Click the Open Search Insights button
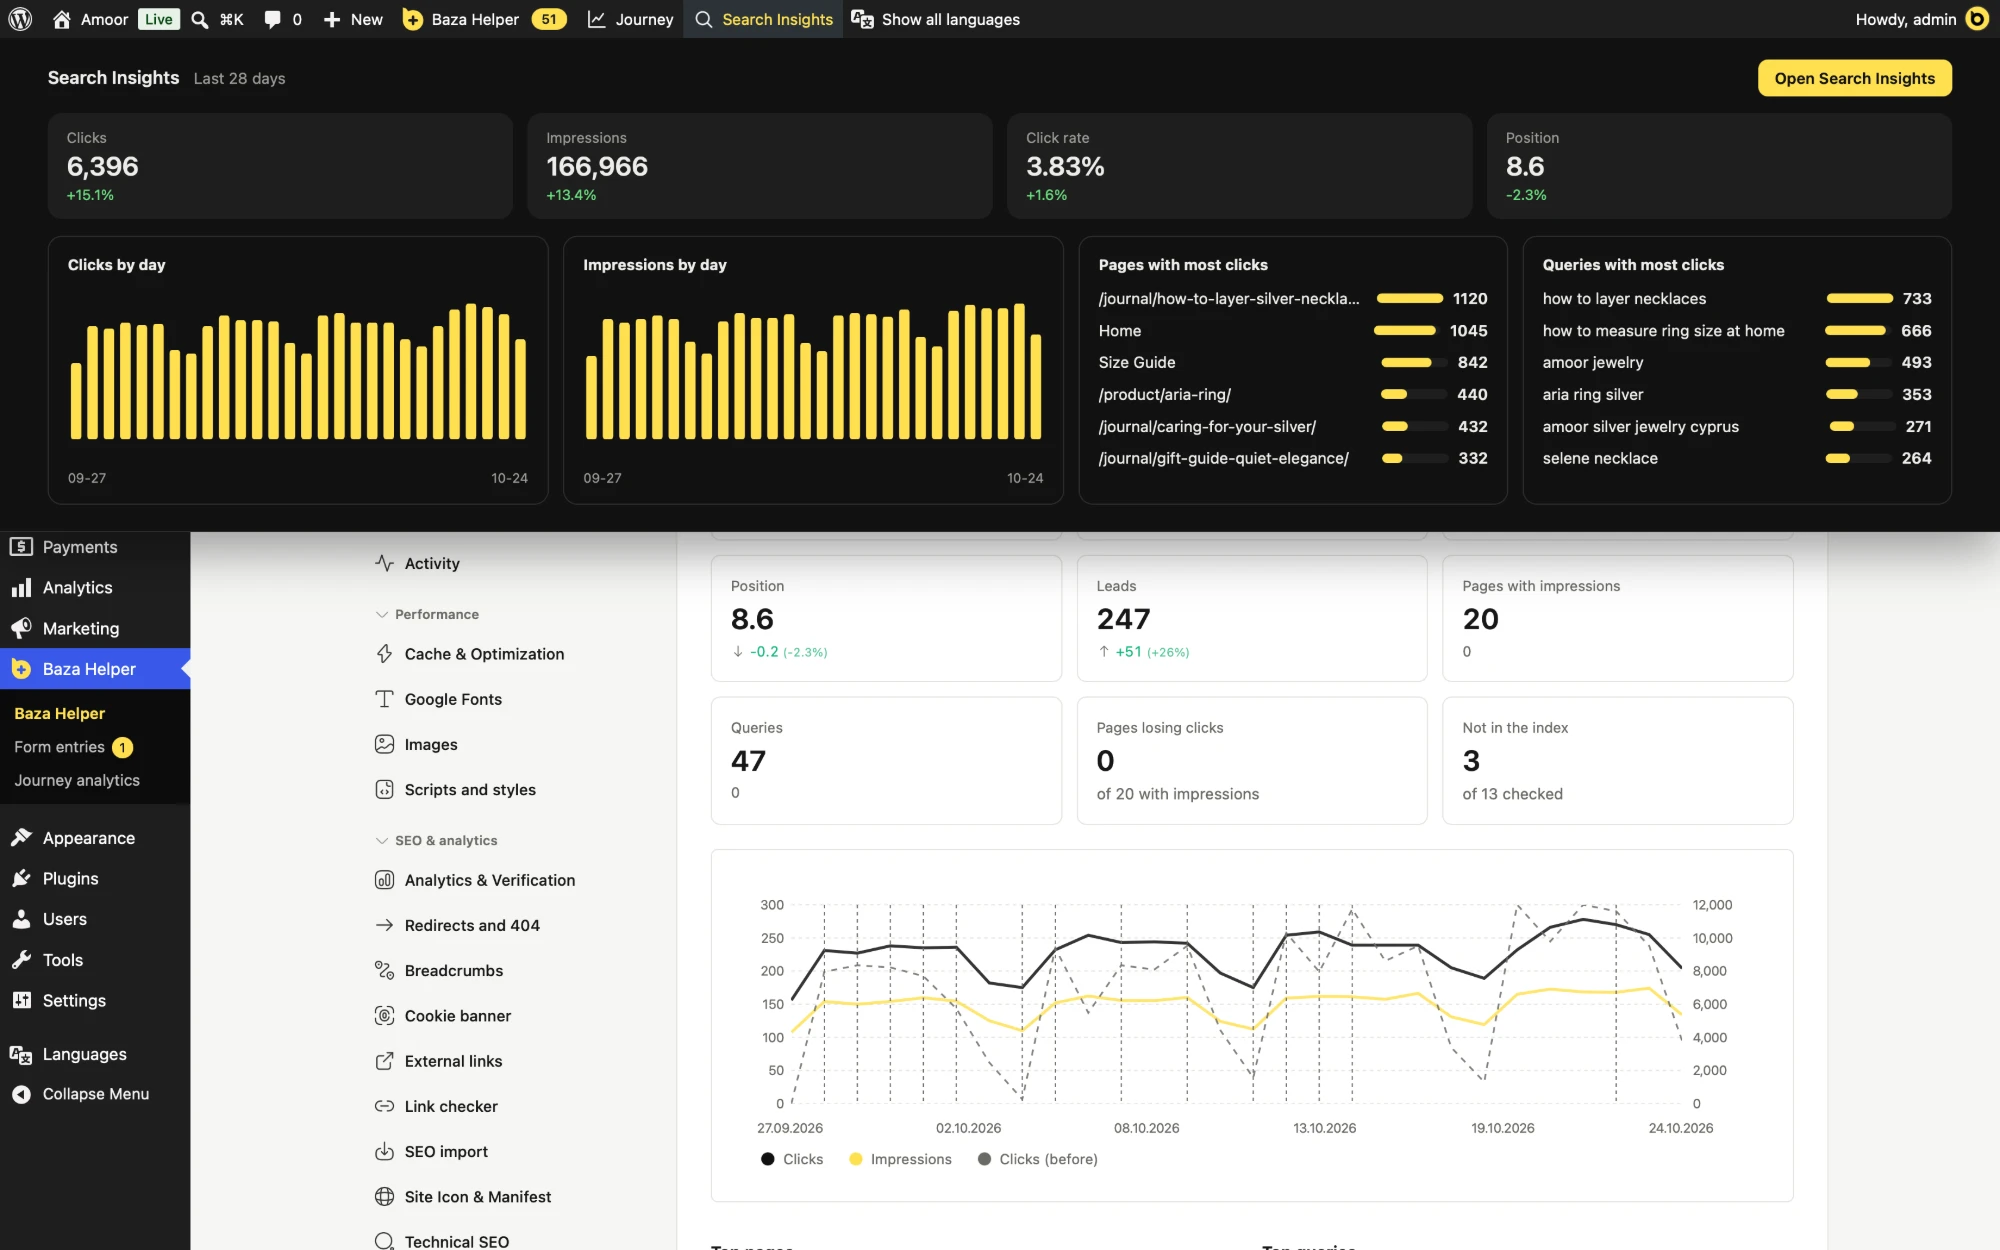Viewport: 2000px width, 1250px height. 1854,78
